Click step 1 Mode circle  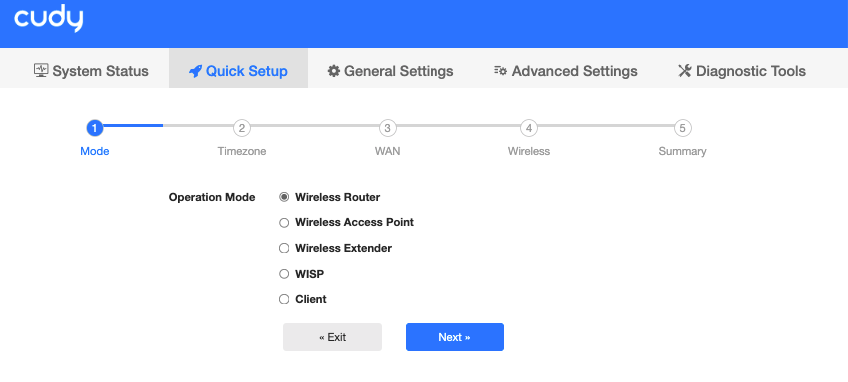click(x=95, y=128)
